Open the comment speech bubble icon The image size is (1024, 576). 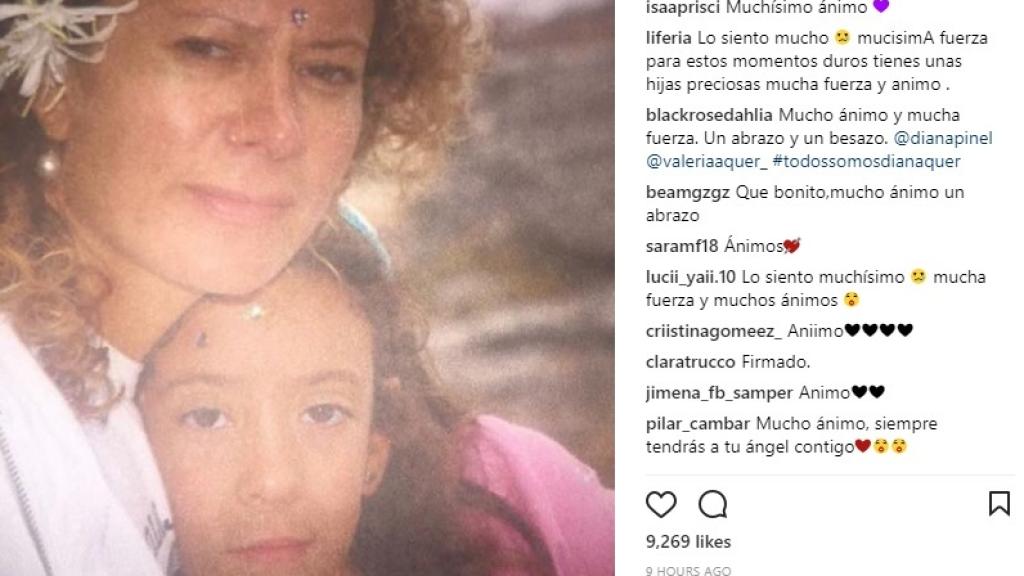712,504
